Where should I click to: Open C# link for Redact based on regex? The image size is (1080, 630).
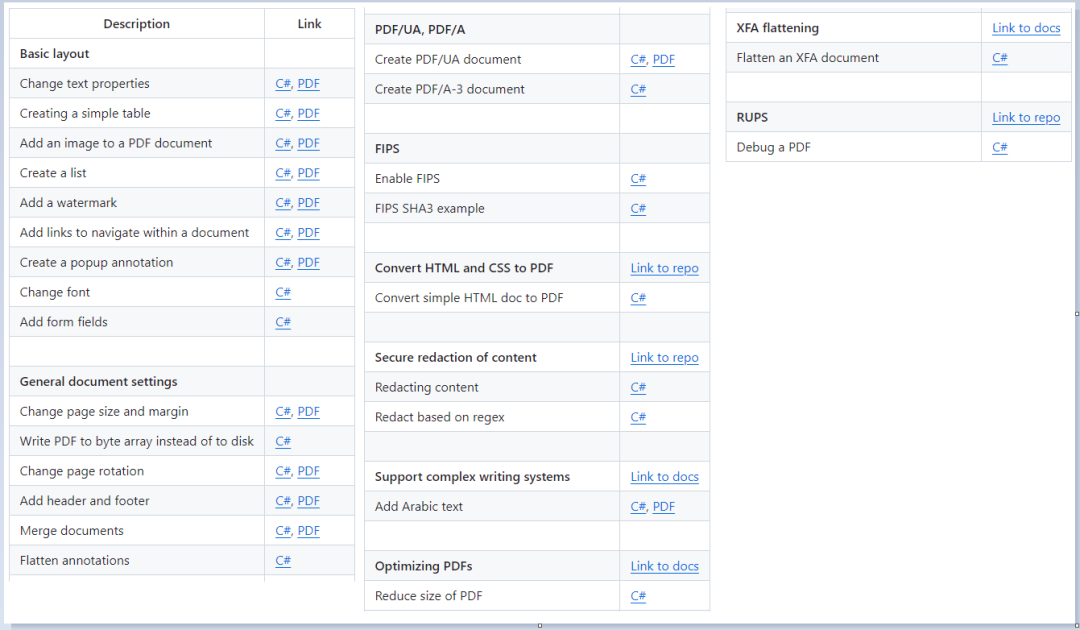click(x=638, y=417)
